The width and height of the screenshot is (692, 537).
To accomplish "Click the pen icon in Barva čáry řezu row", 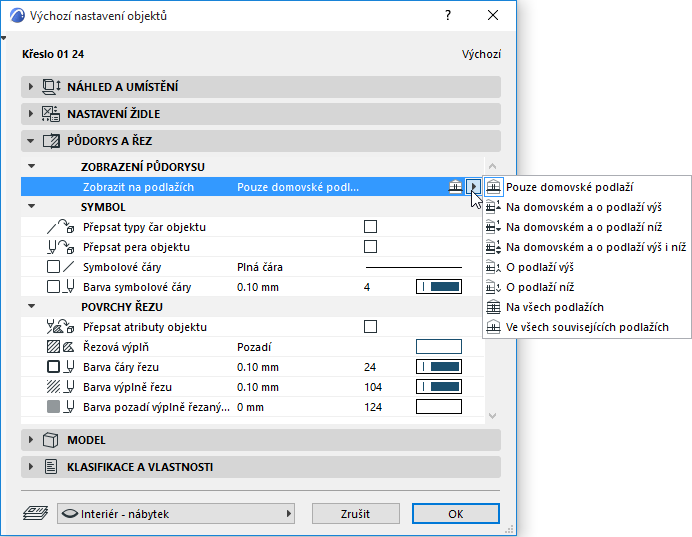I will point(69,367).
